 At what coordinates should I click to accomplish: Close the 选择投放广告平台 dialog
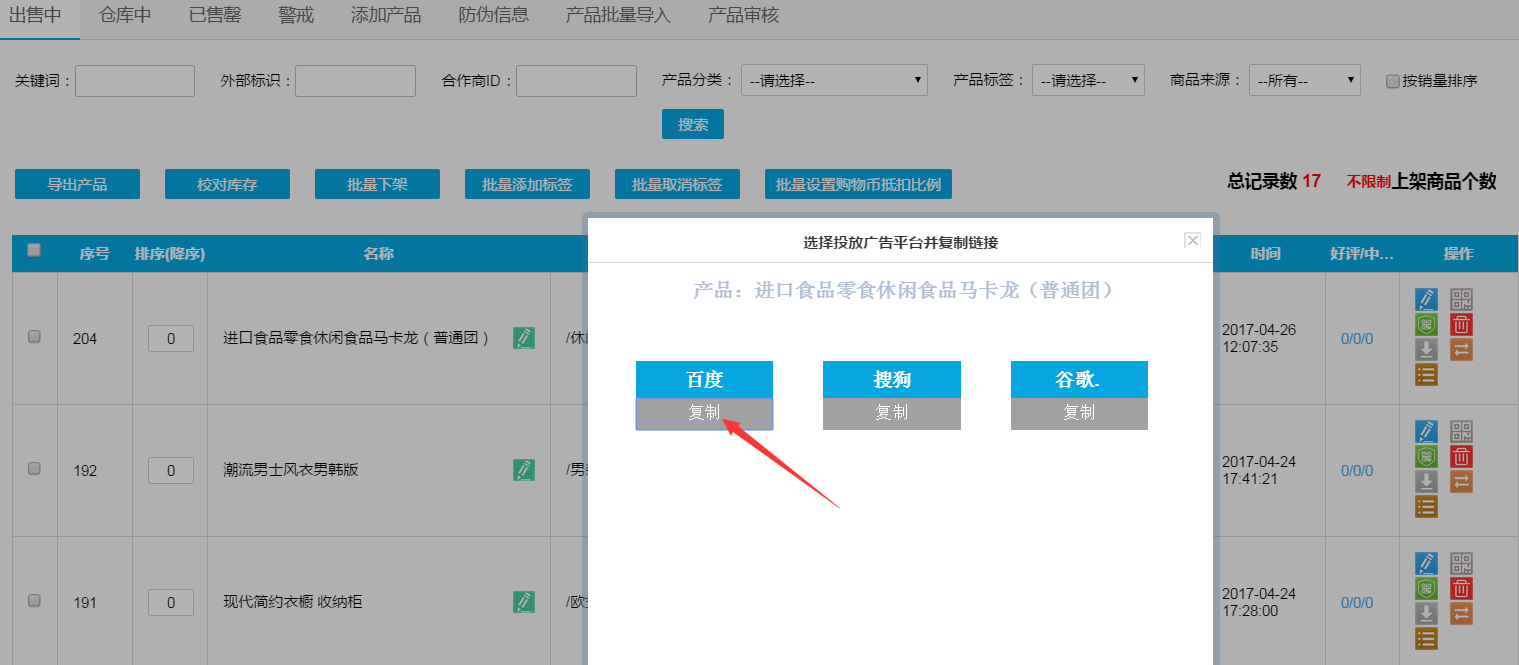tap(1192, 240)
